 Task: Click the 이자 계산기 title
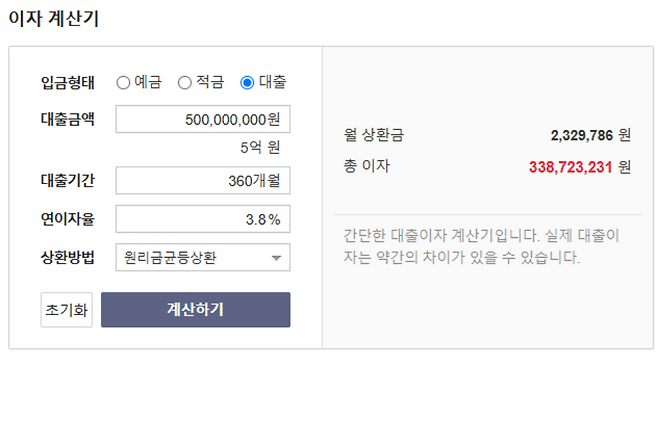53,18
